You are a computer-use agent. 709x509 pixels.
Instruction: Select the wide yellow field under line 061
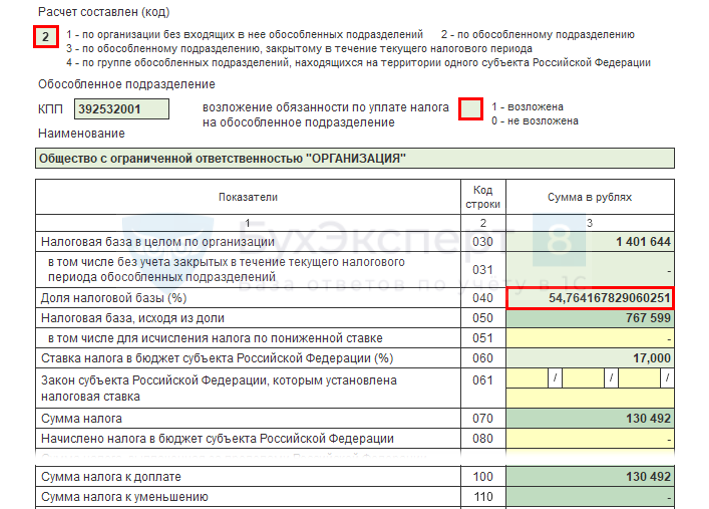590,398
